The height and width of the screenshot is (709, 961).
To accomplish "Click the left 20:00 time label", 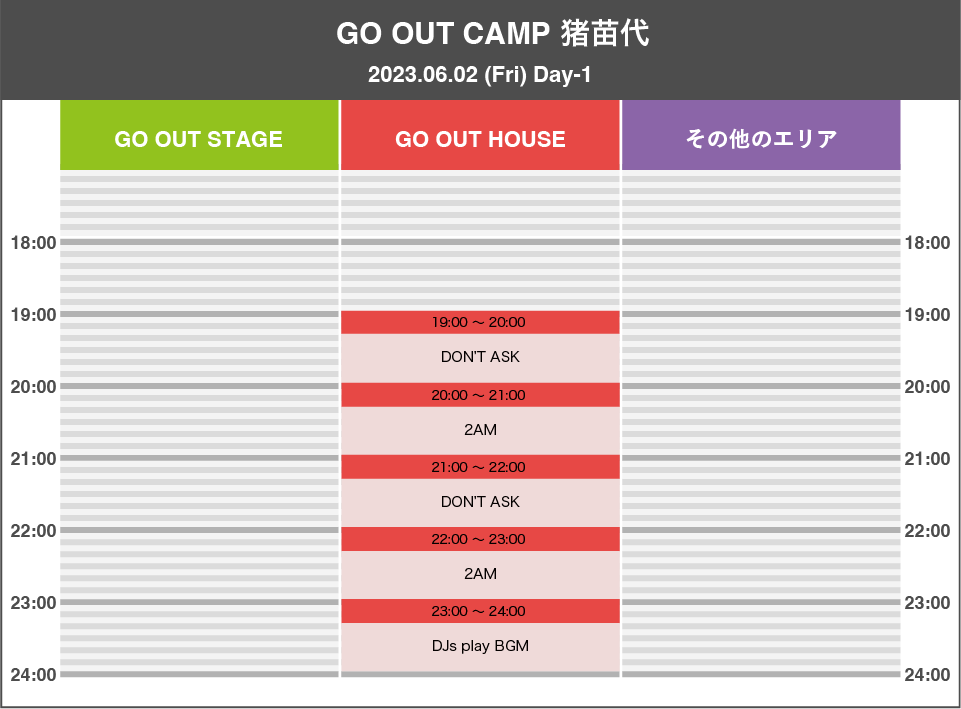I will [33, 387].
